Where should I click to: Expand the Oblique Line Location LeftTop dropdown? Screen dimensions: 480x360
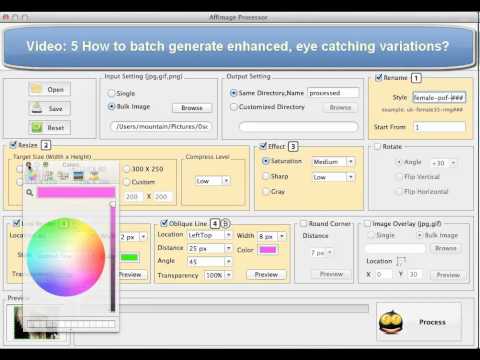[210, 235]
